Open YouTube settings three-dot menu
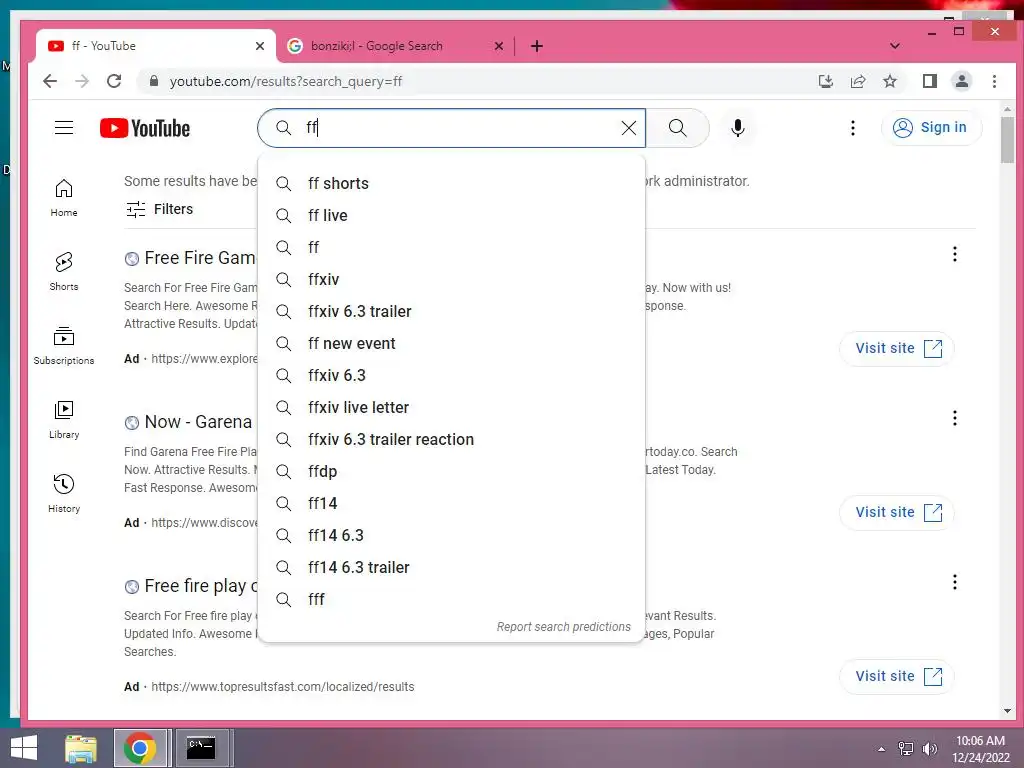This screenshot has height=768, width=1024. pyautogui.click(x=852, y=128)
